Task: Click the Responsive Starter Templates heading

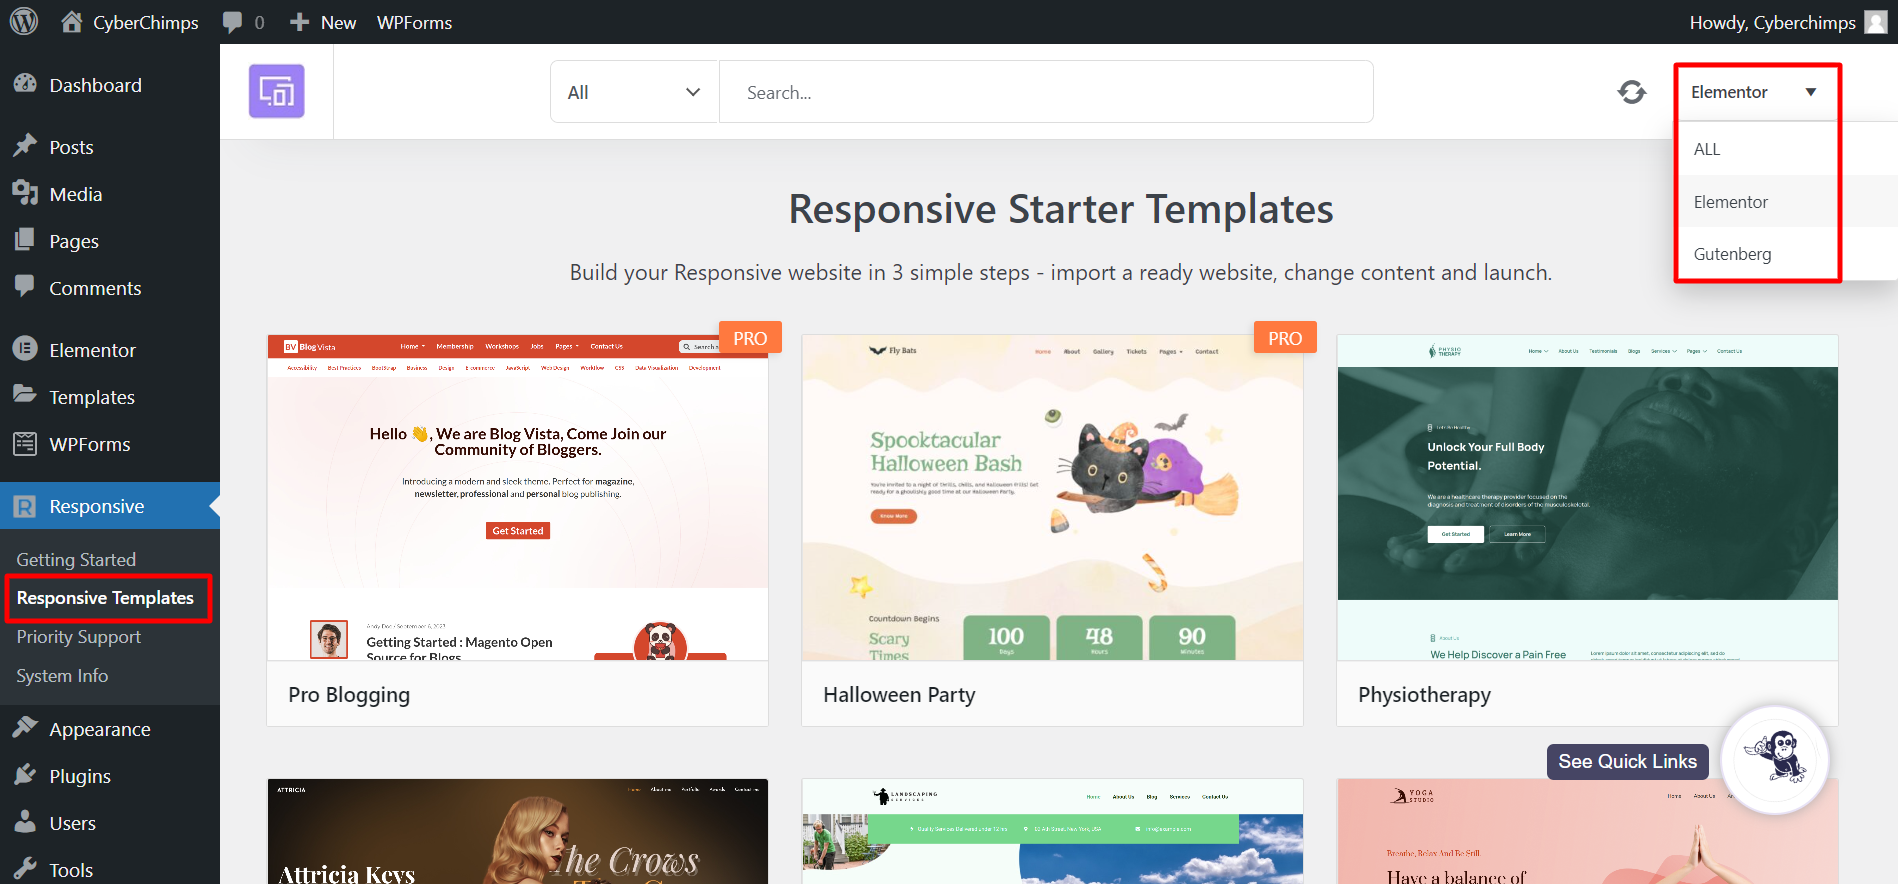Action: (x=1061, y=209)
